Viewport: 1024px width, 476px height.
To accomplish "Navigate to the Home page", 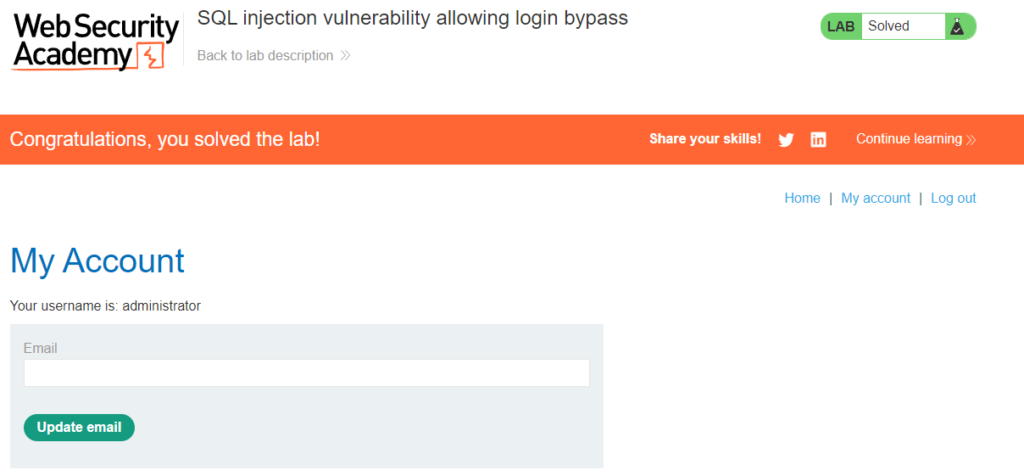I will (x=802, y=198).
